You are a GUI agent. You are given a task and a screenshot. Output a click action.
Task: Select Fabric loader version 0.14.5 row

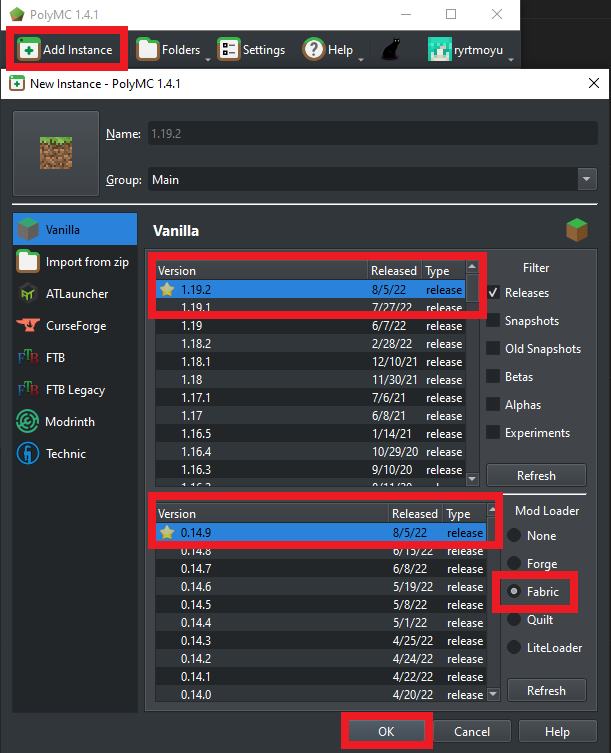pyautogui.click(x=321, y=605)
